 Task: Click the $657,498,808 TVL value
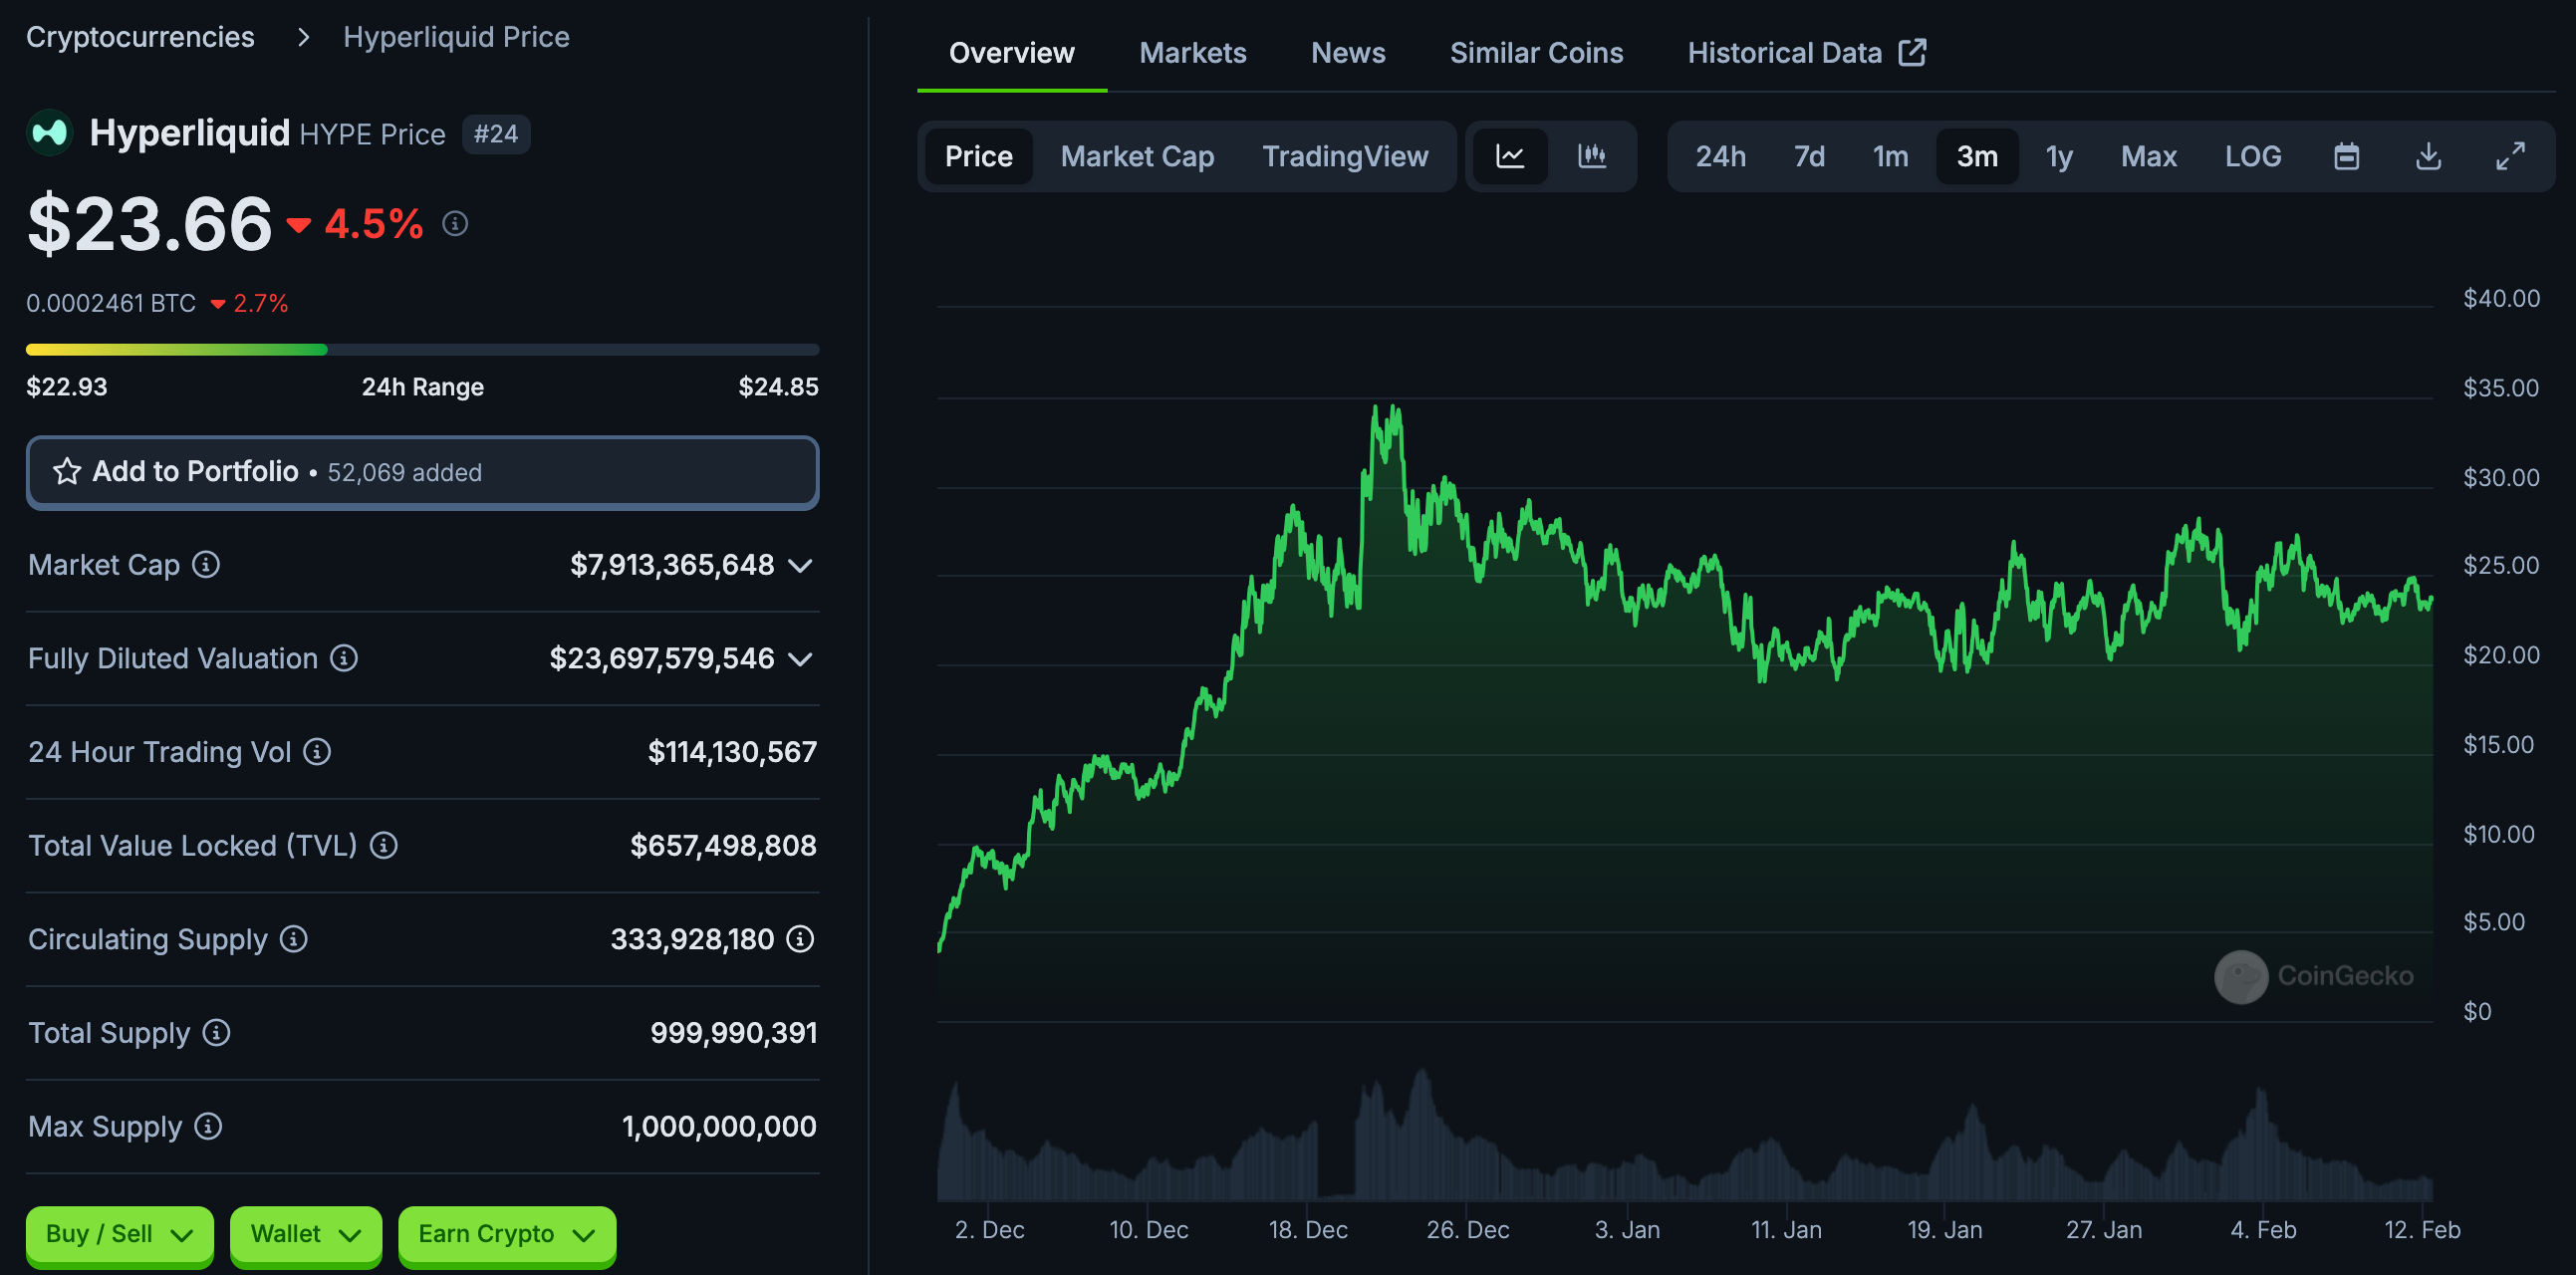tap(723, 846)
